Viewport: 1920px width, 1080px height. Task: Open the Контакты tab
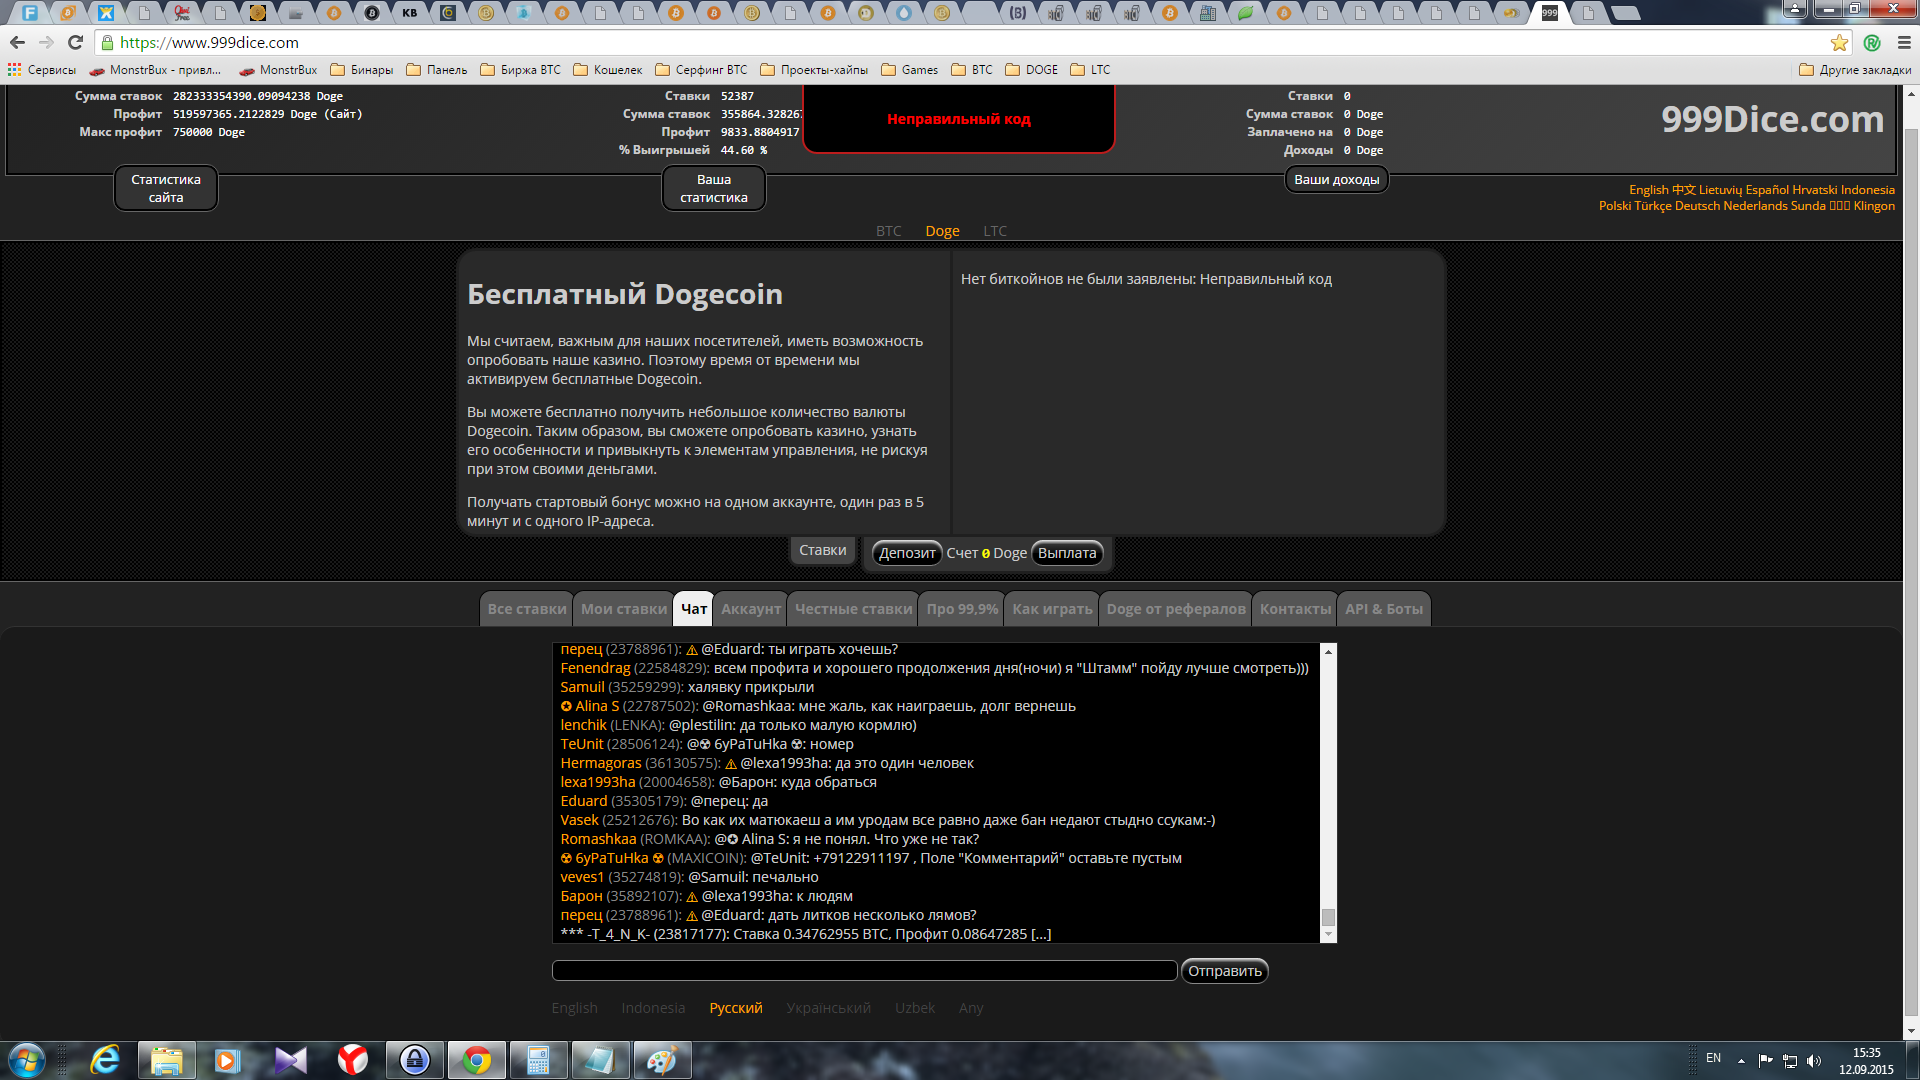pyautogui.click(x=1295, y=609)
